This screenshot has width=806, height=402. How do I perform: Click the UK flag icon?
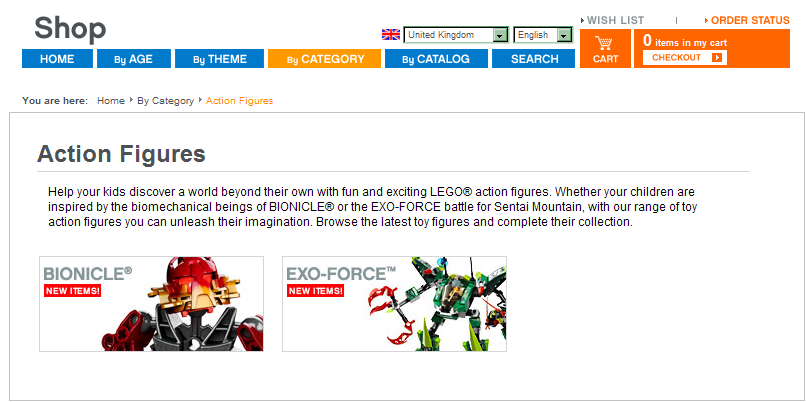[x=391, y=35]
